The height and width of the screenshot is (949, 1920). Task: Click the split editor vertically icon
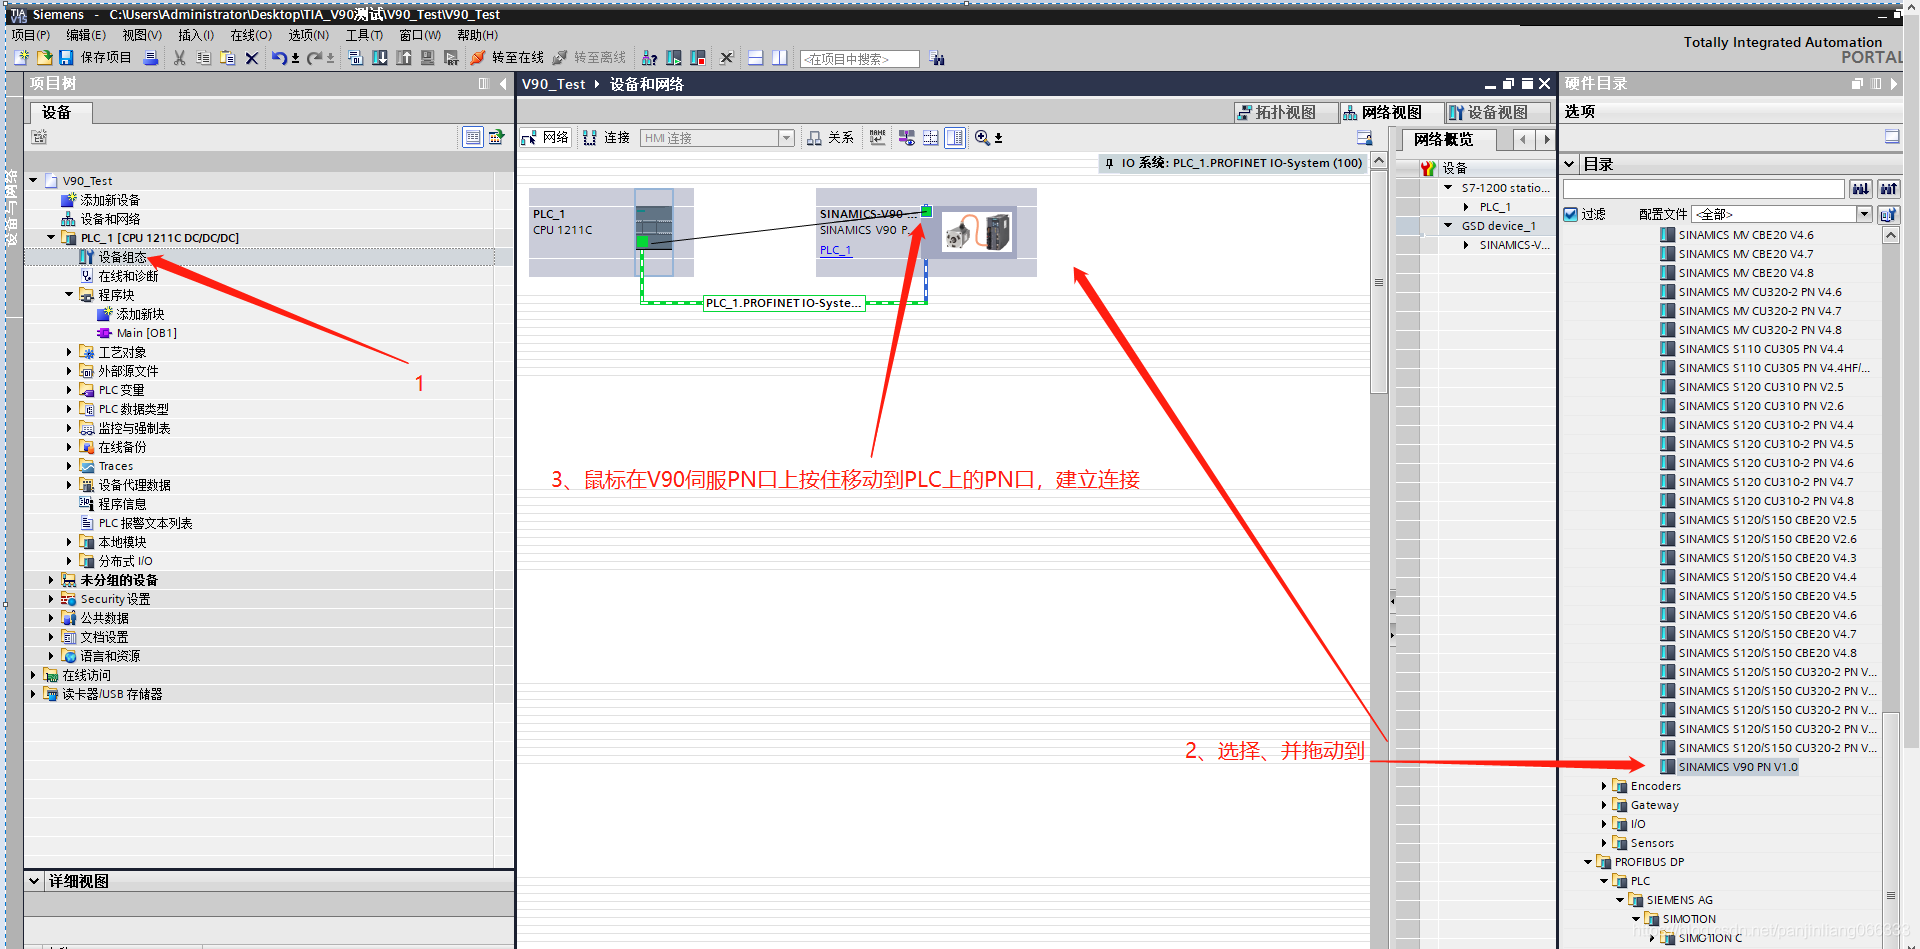(x=780, y=58)
